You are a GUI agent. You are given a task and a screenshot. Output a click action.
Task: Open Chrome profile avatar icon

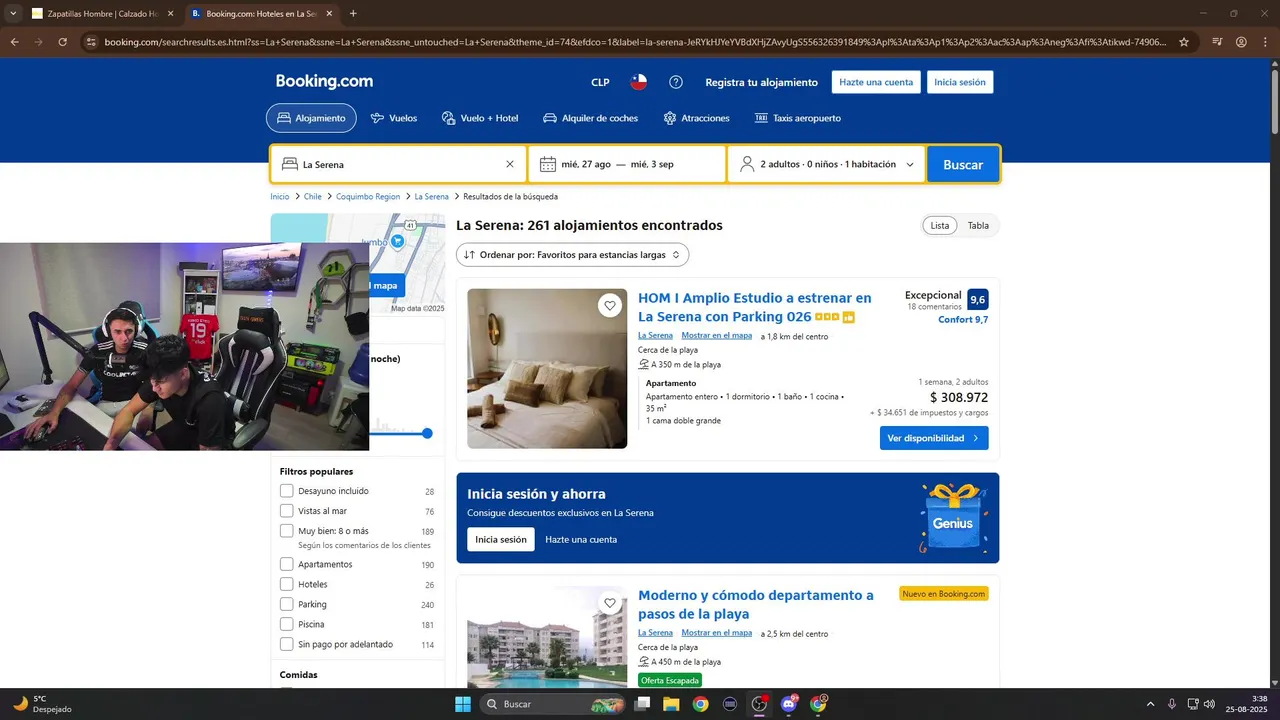pyautogui.click(x=1241, y=42)
